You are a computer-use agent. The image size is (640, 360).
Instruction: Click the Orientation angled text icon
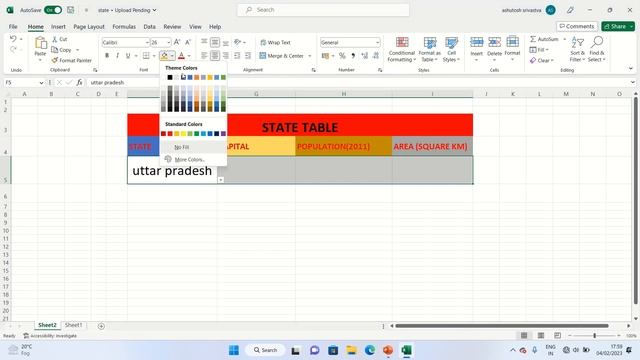point(238,42)
